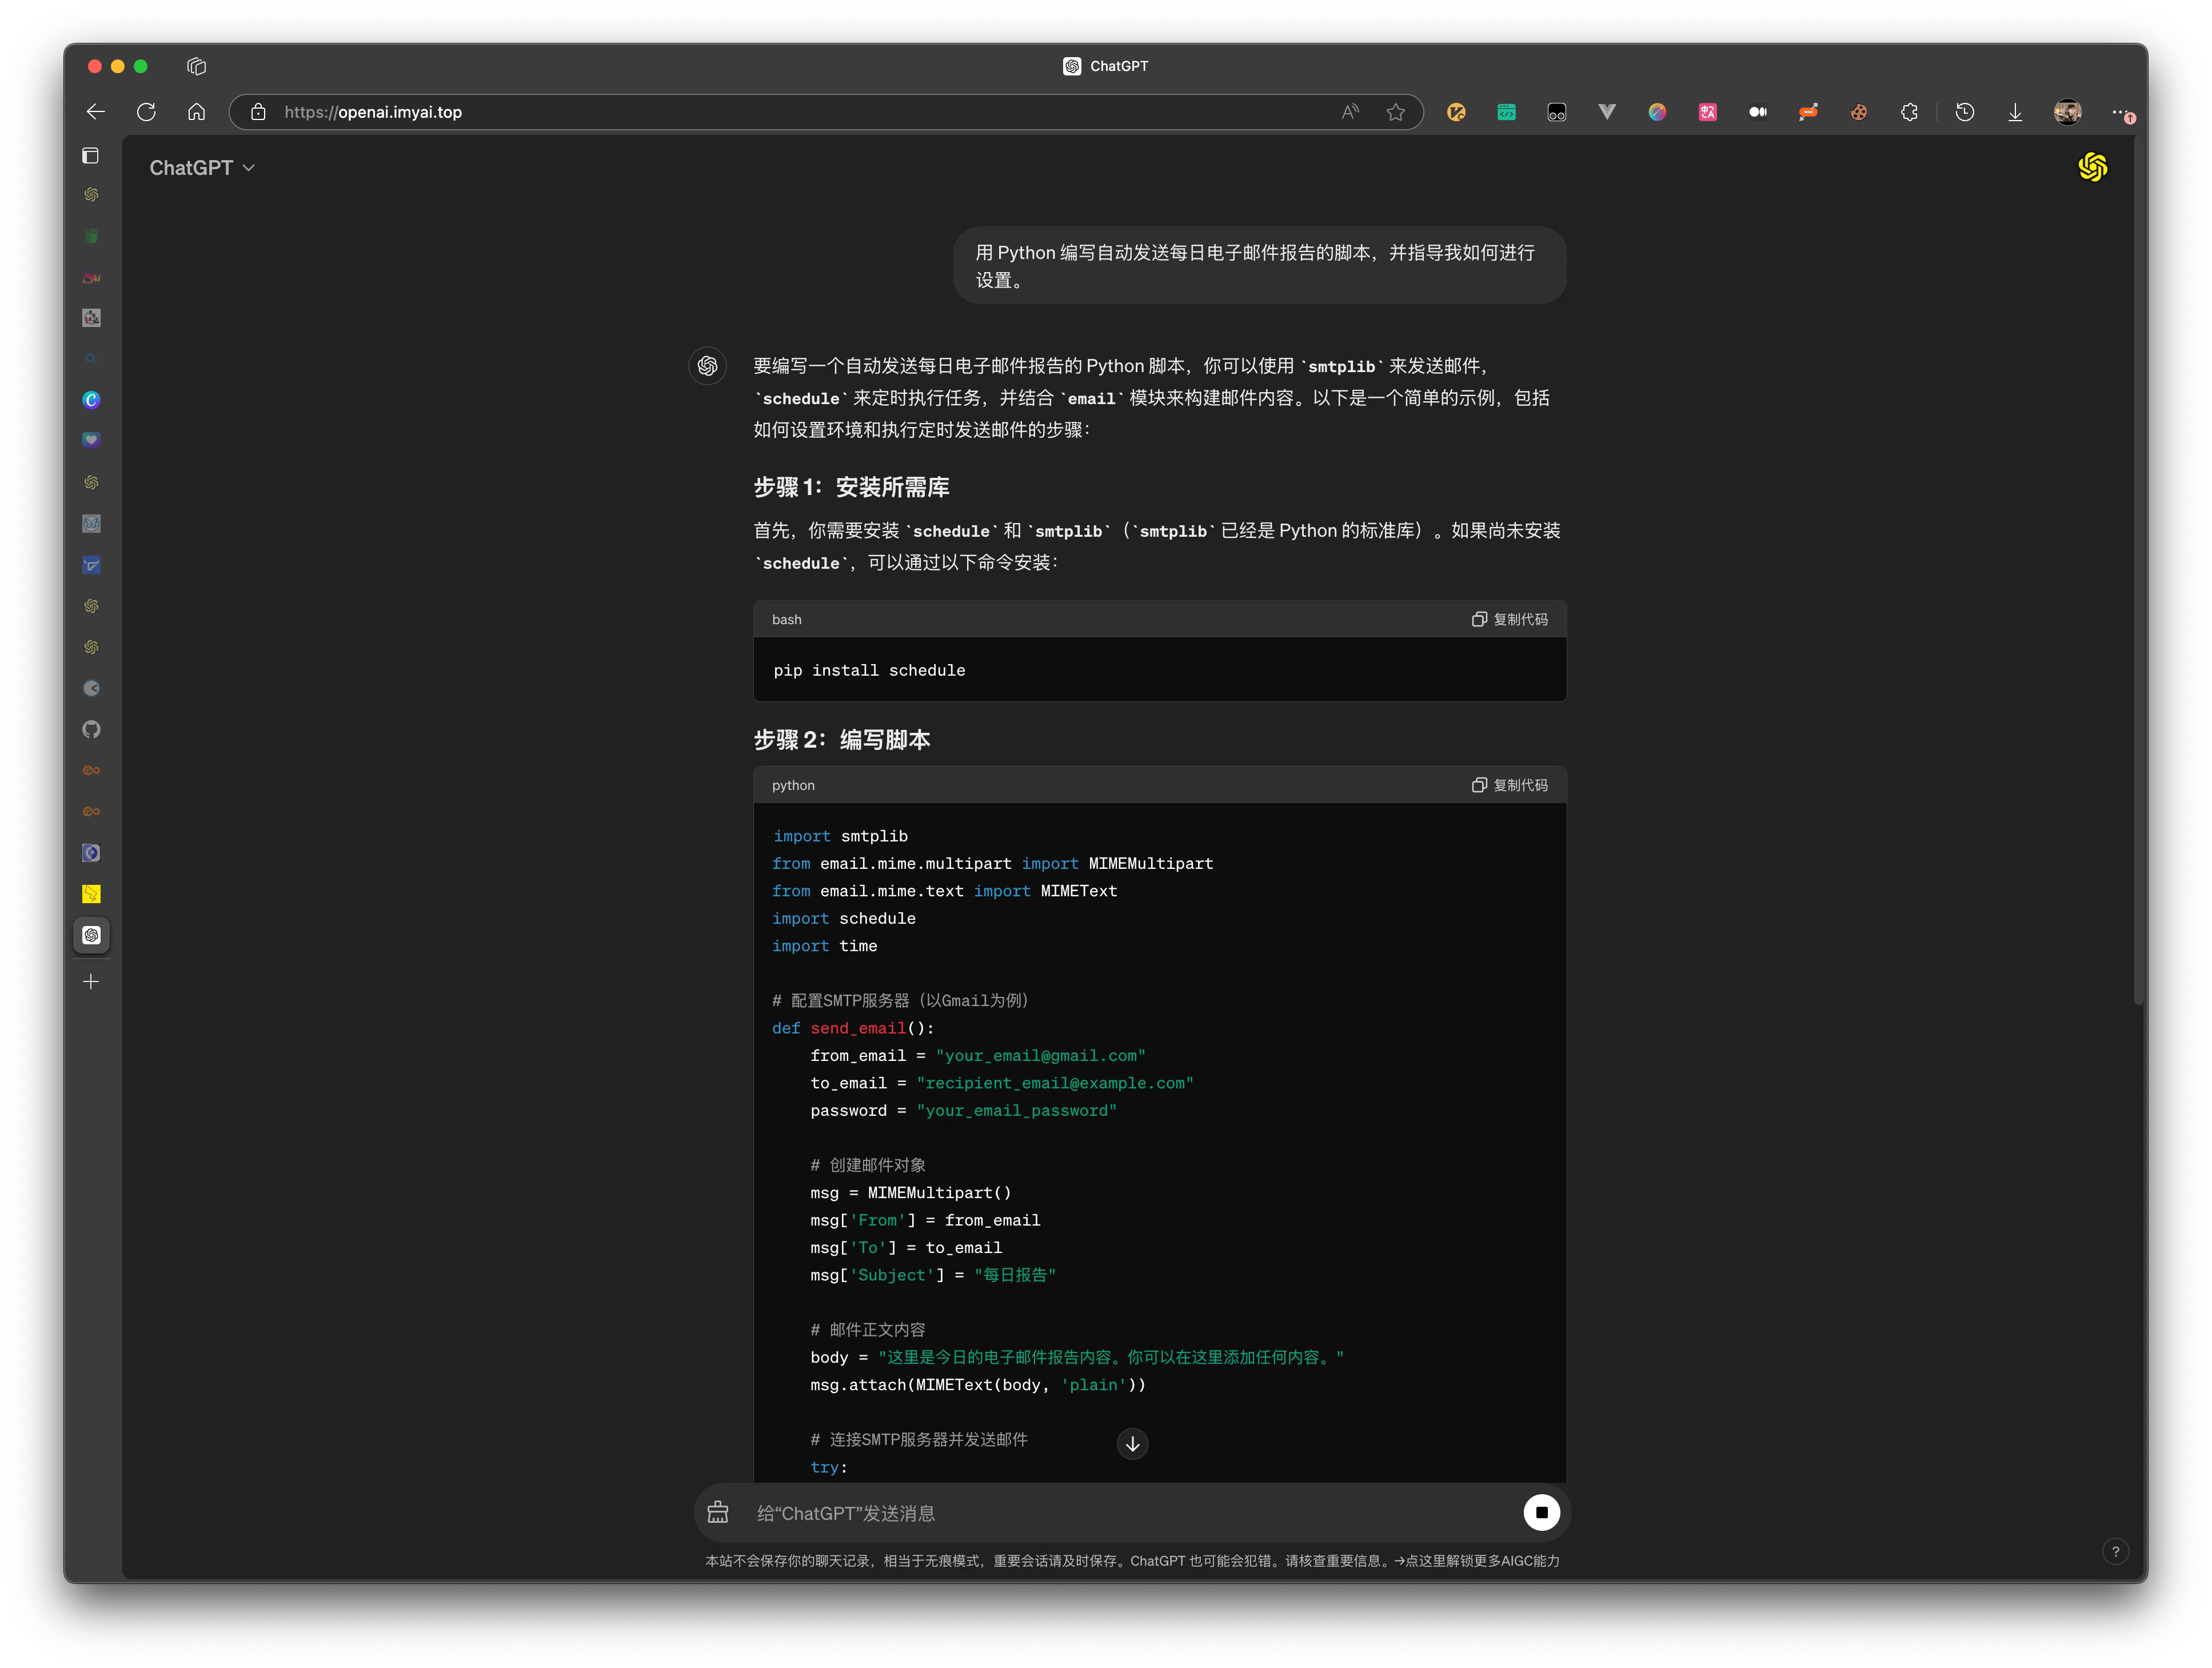
Task: Open the Vue devtools extension icon
Action: coord(1607,112)
